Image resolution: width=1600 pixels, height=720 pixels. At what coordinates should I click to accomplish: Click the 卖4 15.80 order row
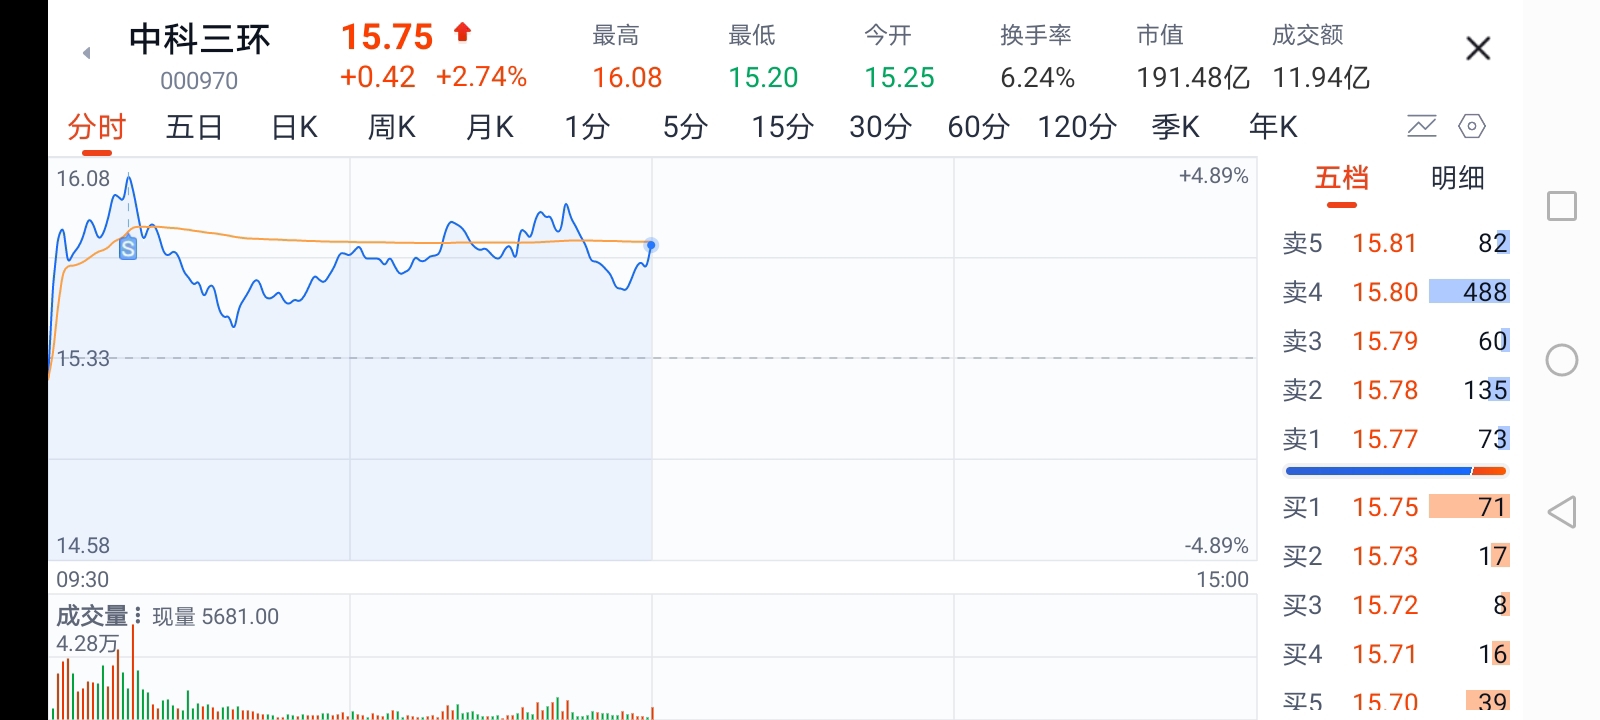(x=1396, y=292)
